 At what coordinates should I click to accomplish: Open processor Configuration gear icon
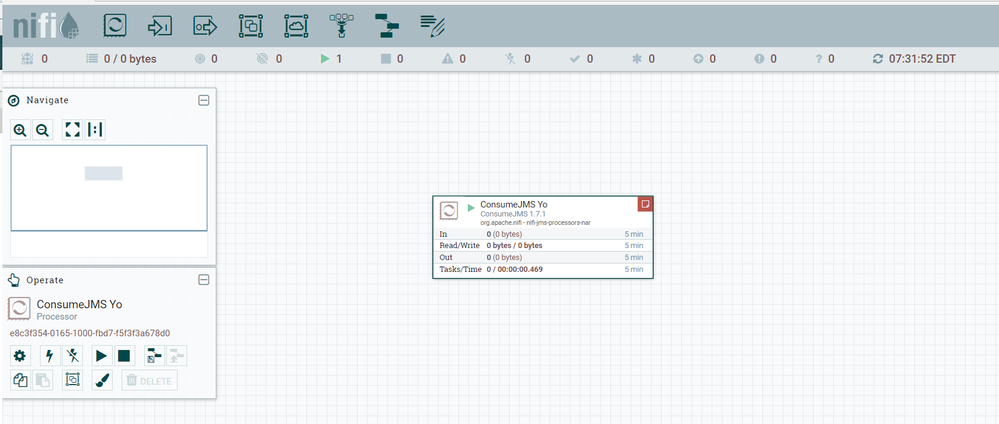pos(19,356)
